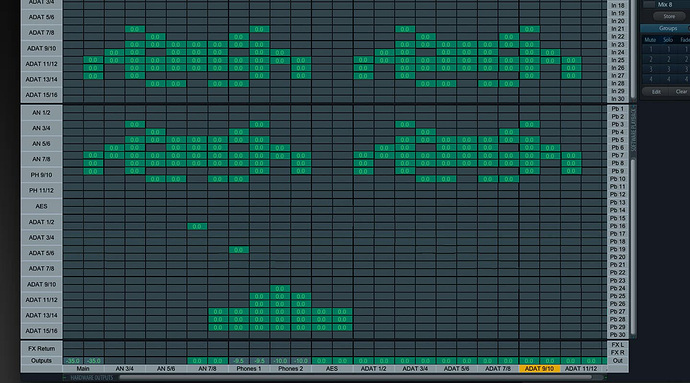This screenshot has width=690, height=383.
Task: Click the Pb 30 channel label
Action: (617, 335)
